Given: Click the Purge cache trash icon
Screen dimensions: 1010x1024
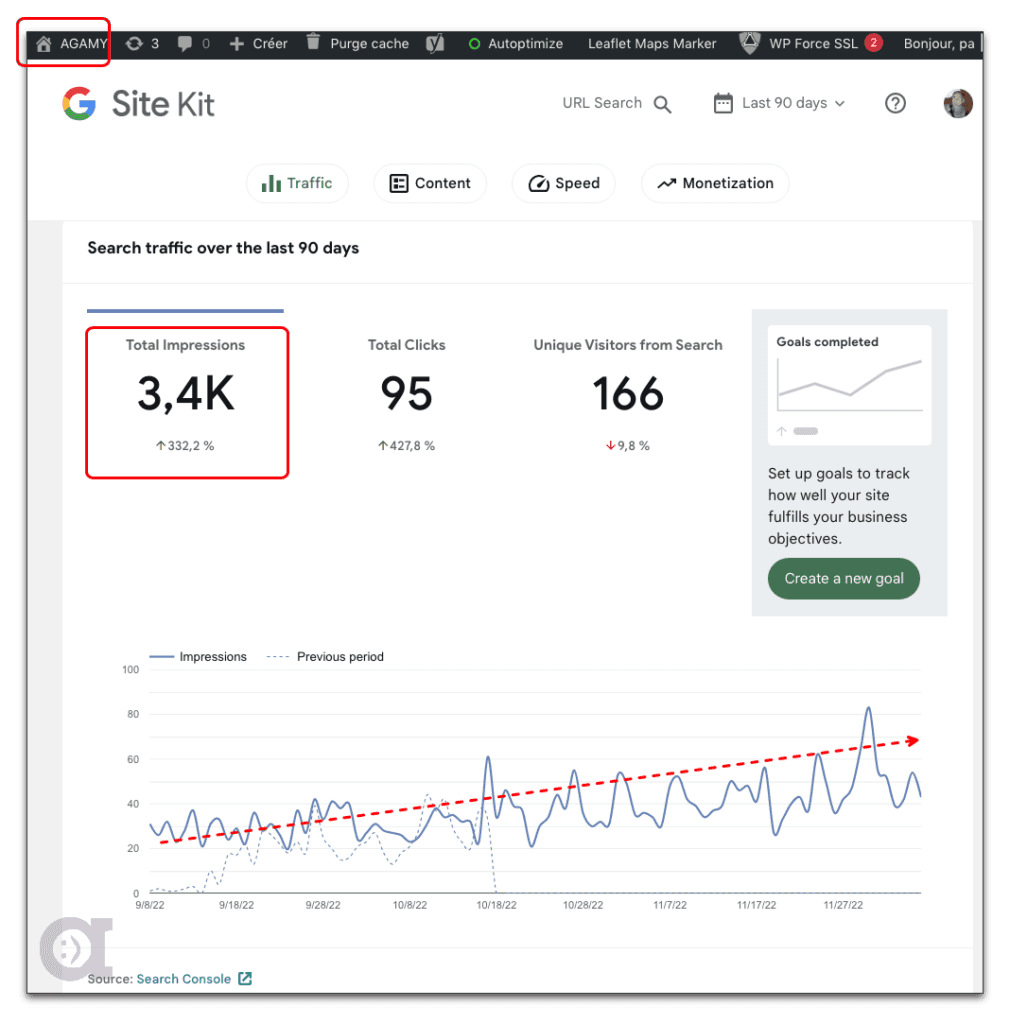Looking at the screenshot, I should pos(314,43).
